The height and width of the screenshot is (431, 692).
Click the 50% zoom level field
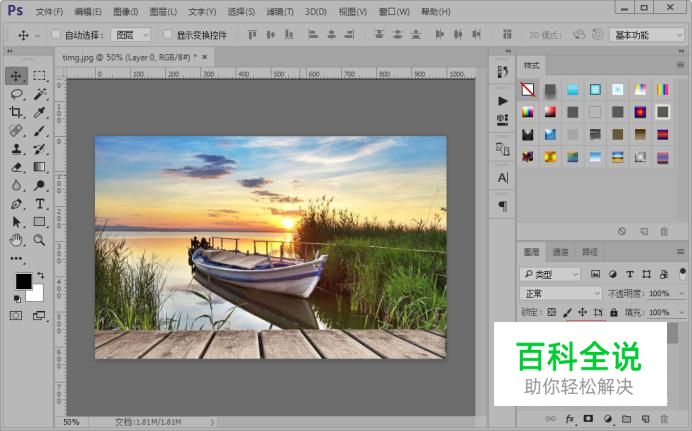[71, 422]
